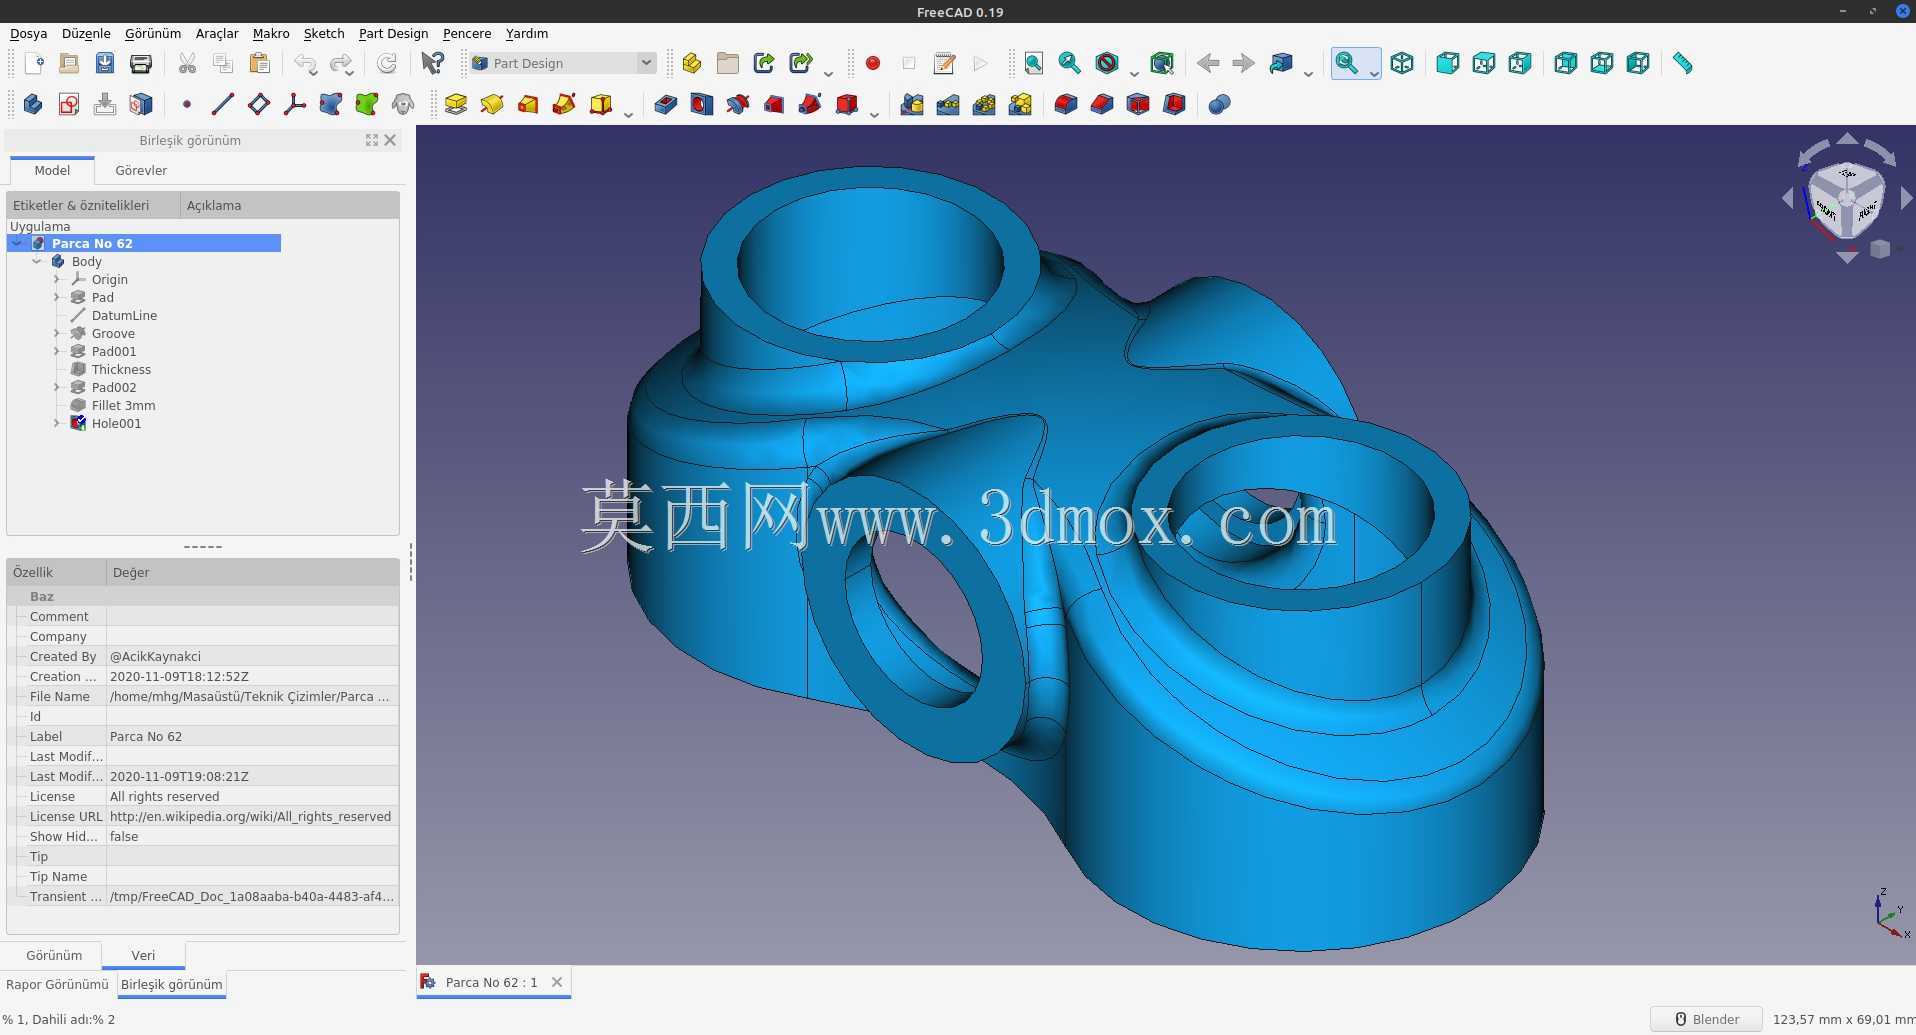Select the Pad002 tree item
The width and height of the screenshot is (1916, 1035).
tap(114, 388)
